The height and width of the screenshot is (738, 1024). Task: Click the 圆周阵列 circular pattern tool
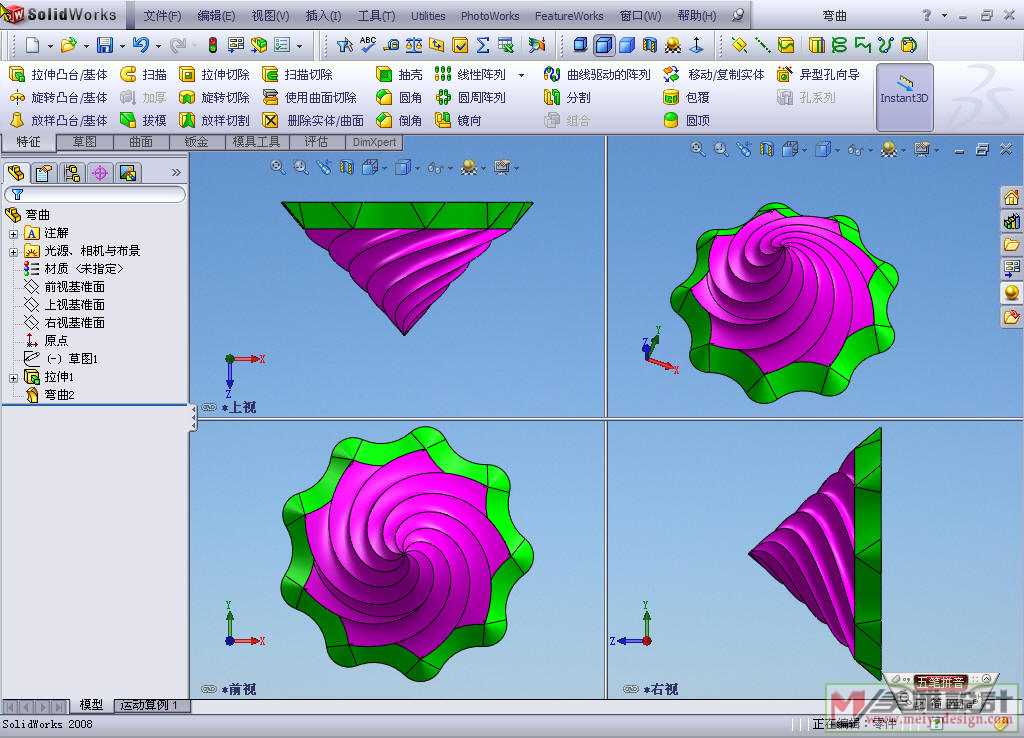471,98
